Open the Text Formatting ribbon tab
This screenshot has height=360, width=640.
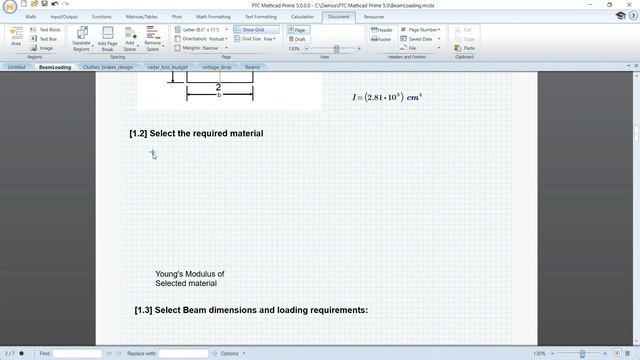pyautogui.click(x=261, y=17)
